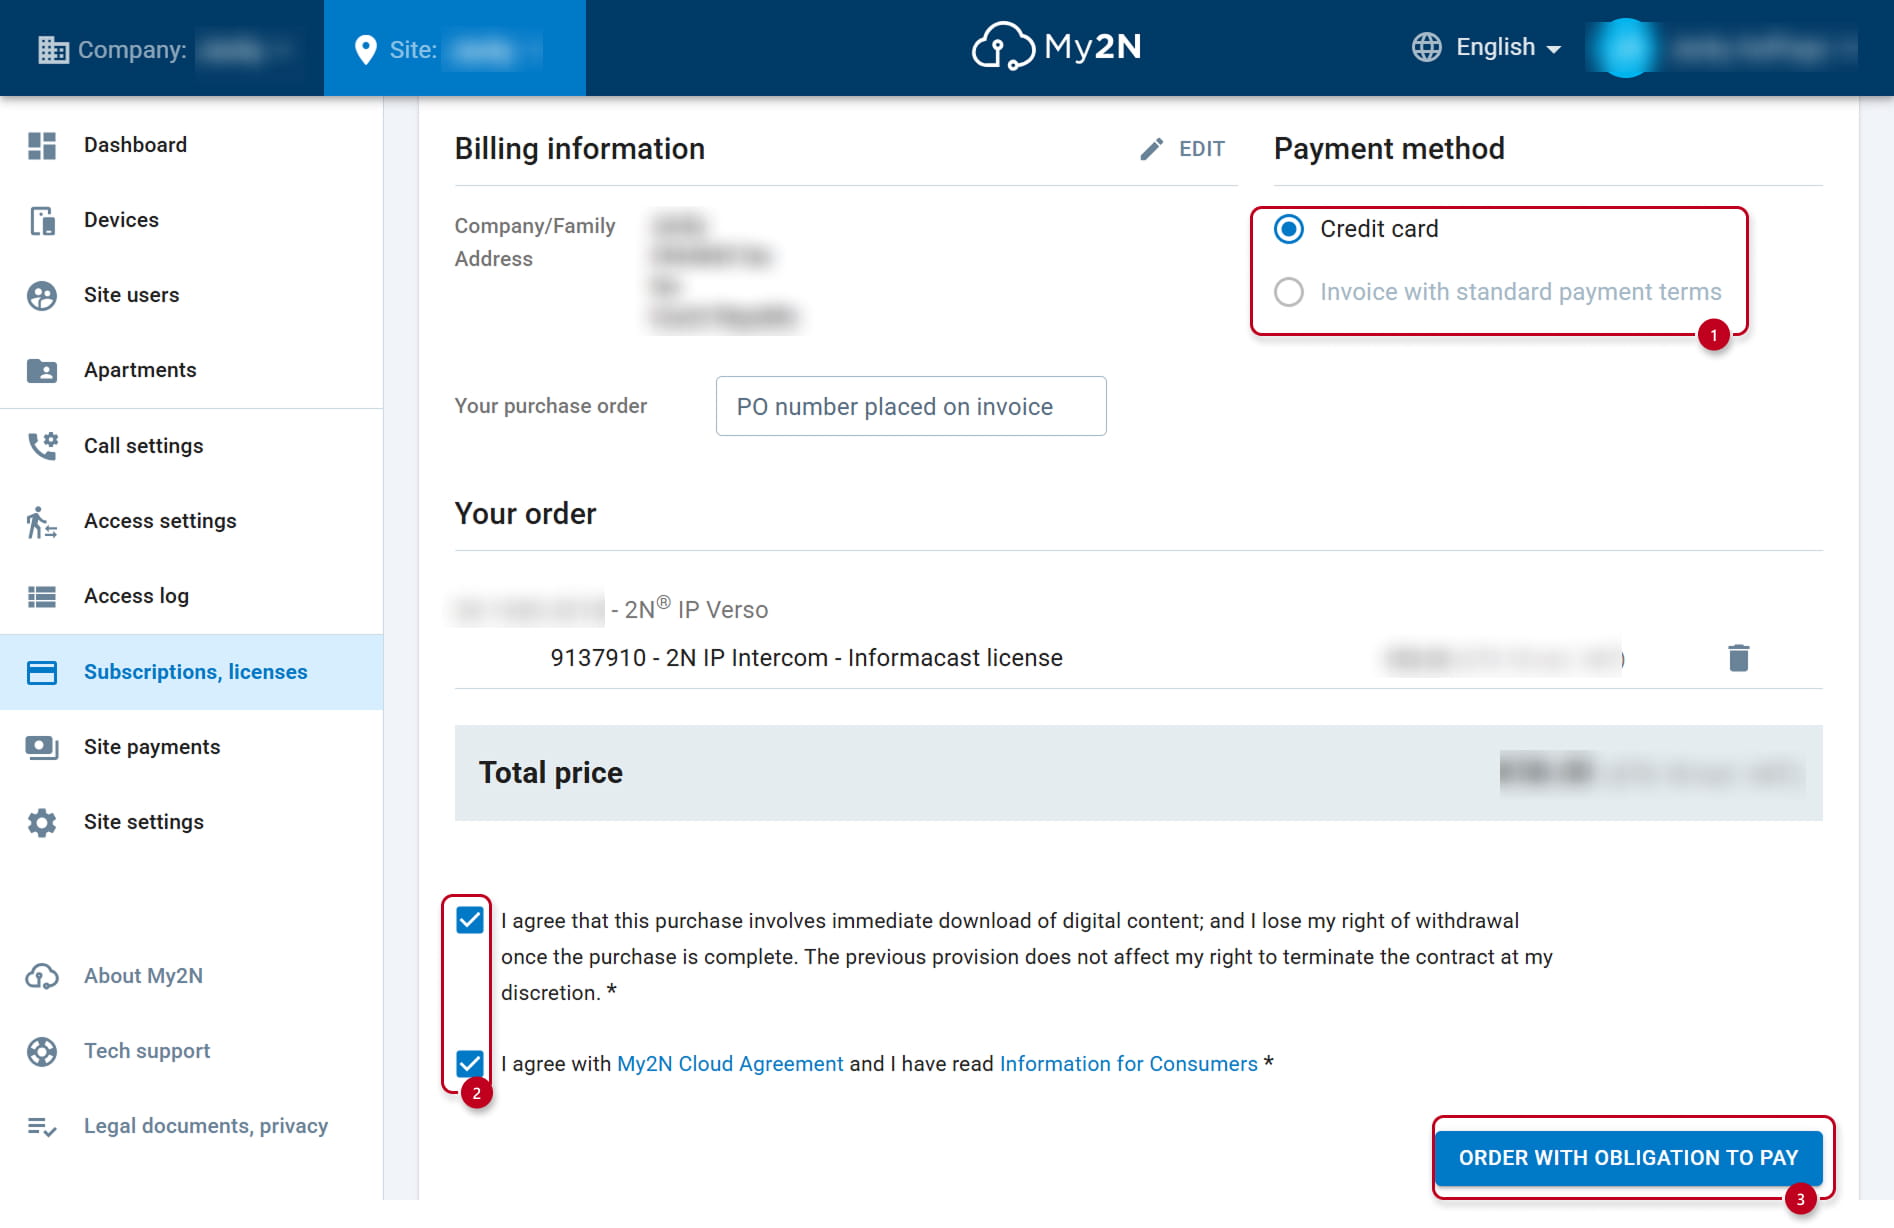
Task: Go to Devices page
Action: click(191, 220)
